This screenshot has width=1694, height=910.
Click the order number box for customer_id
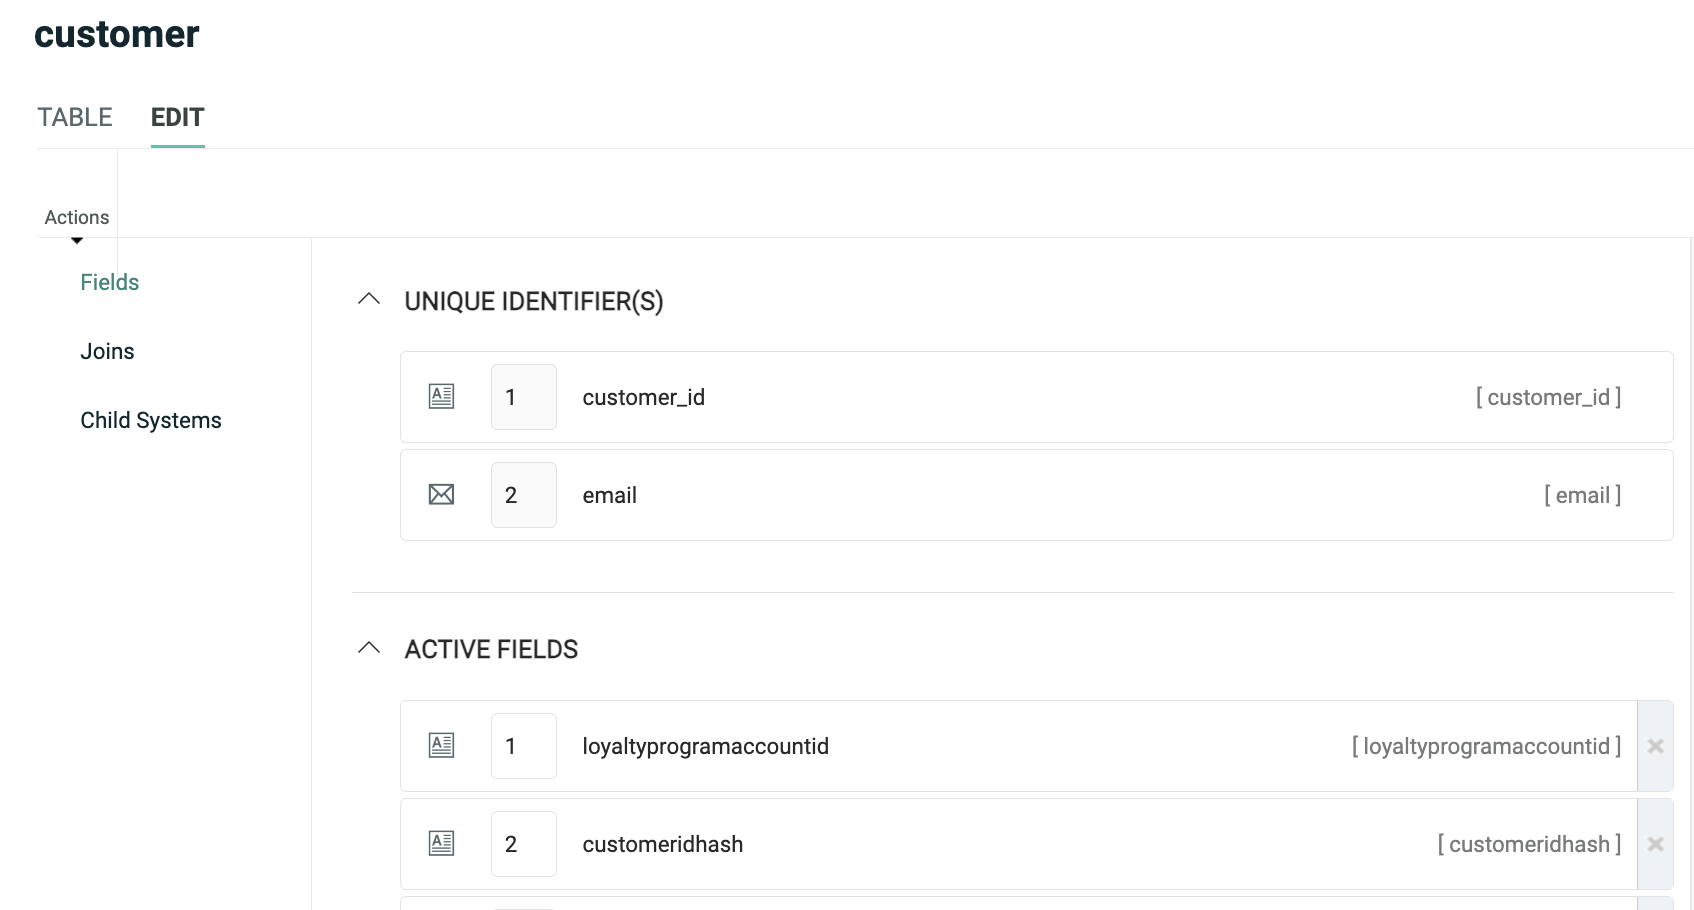click(523, 397)
